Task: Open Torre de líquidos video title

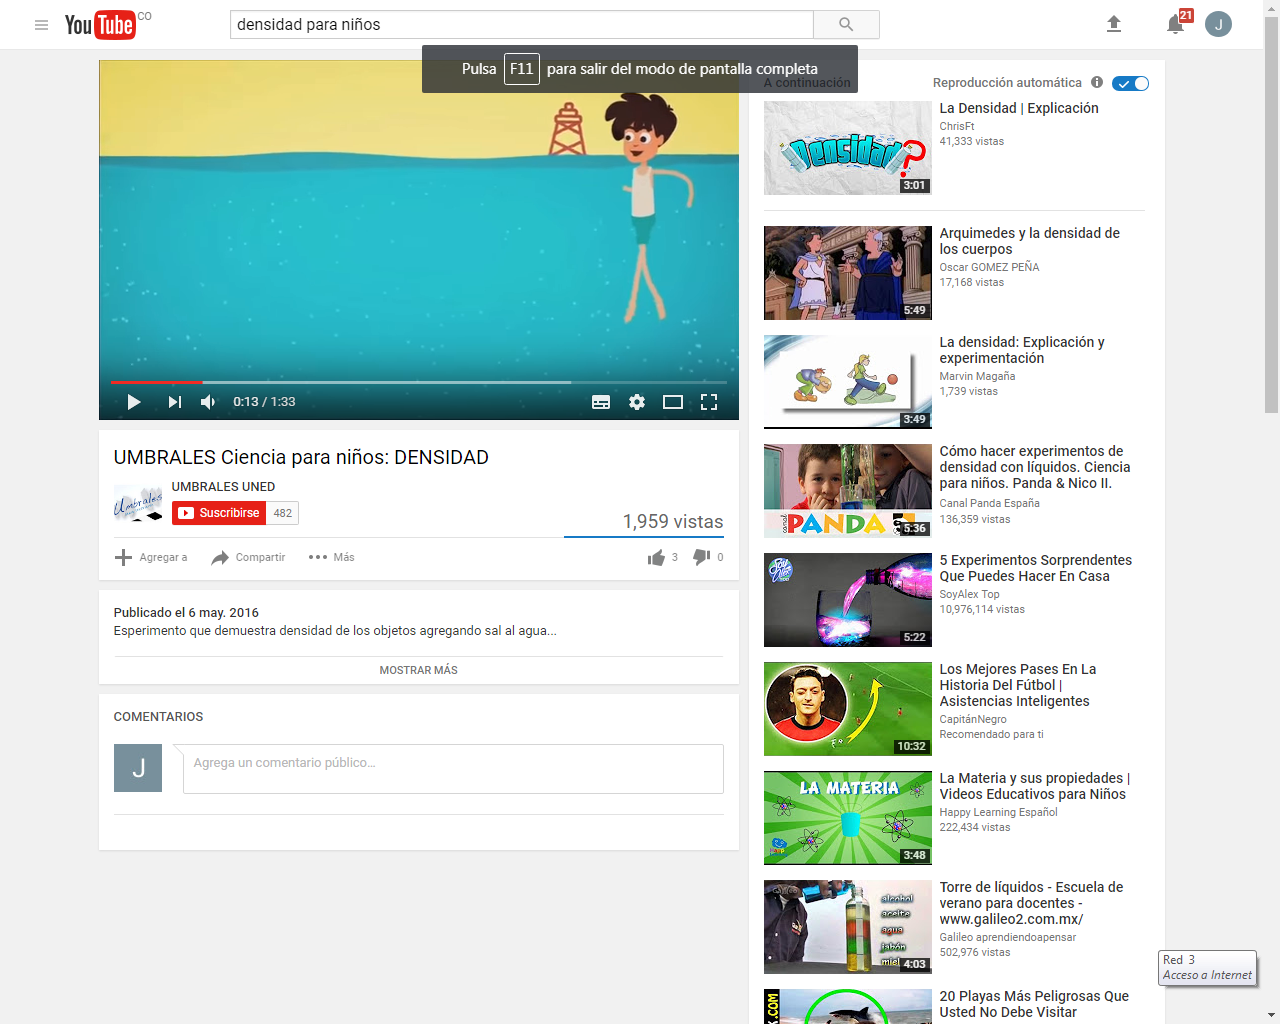Action: point(1031,903)
